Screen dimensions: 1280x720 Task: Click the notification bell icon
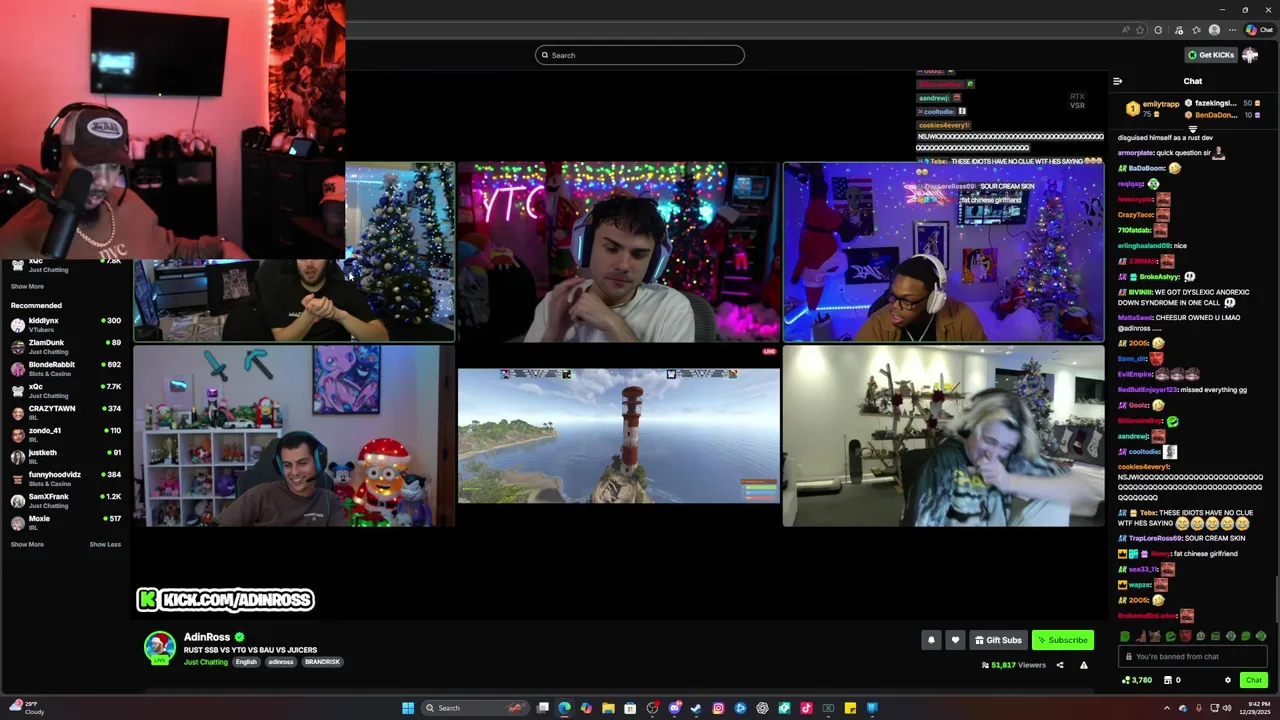click(x=931, y=640)
